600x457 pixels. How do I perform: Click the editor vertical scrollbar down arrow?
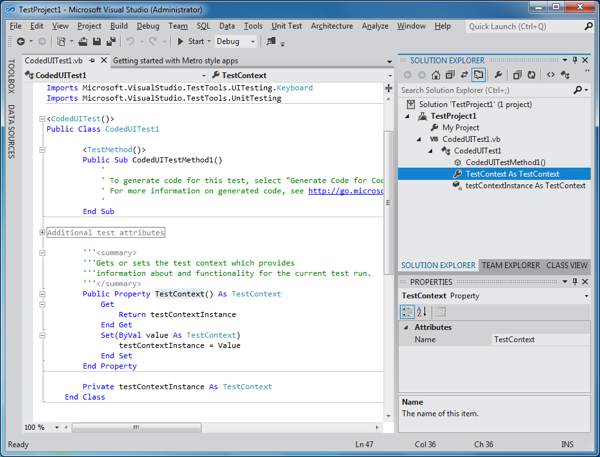tap(388, 416)
